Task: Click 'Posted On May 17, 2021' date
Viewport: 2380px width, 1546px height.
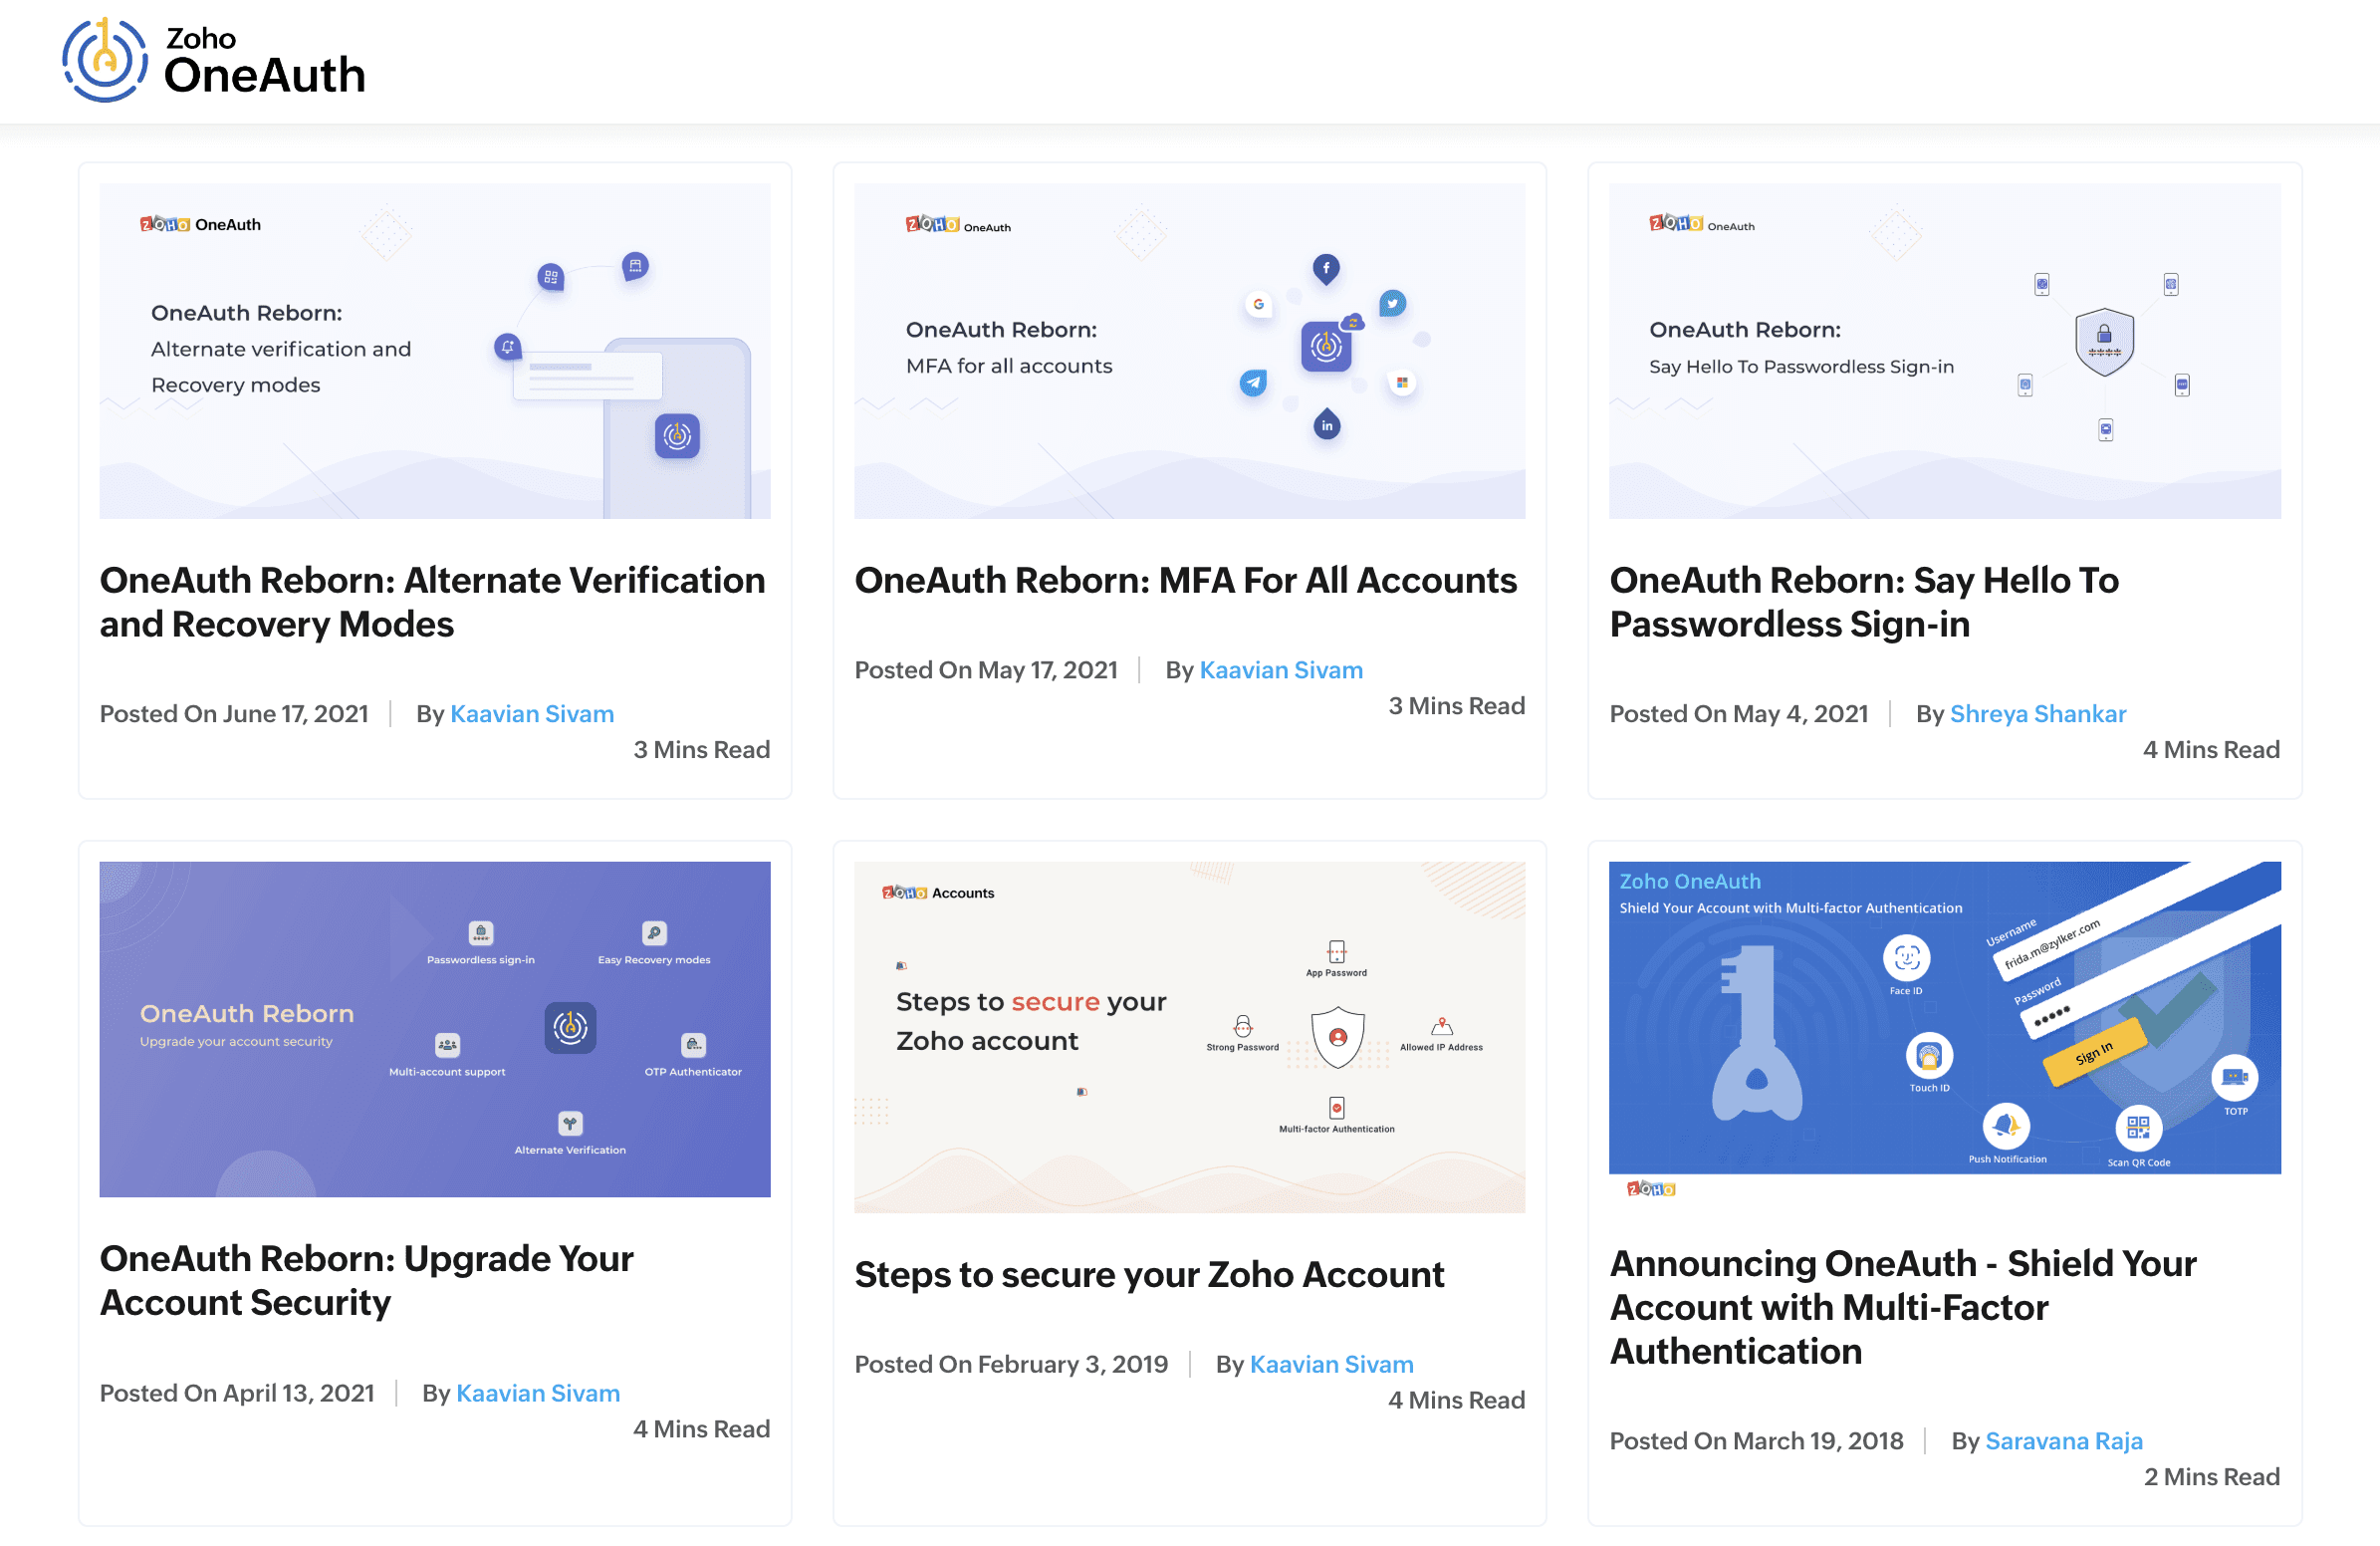Action: tap(986, 670)
